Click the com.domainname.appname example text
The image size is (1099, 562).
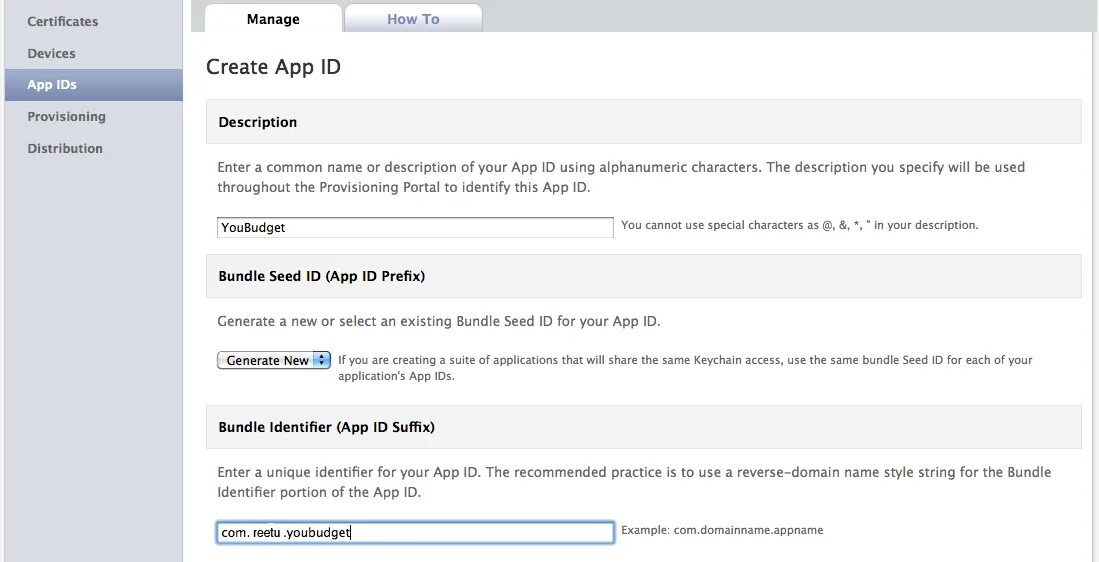pyautogui.click(x=722, y=530)
